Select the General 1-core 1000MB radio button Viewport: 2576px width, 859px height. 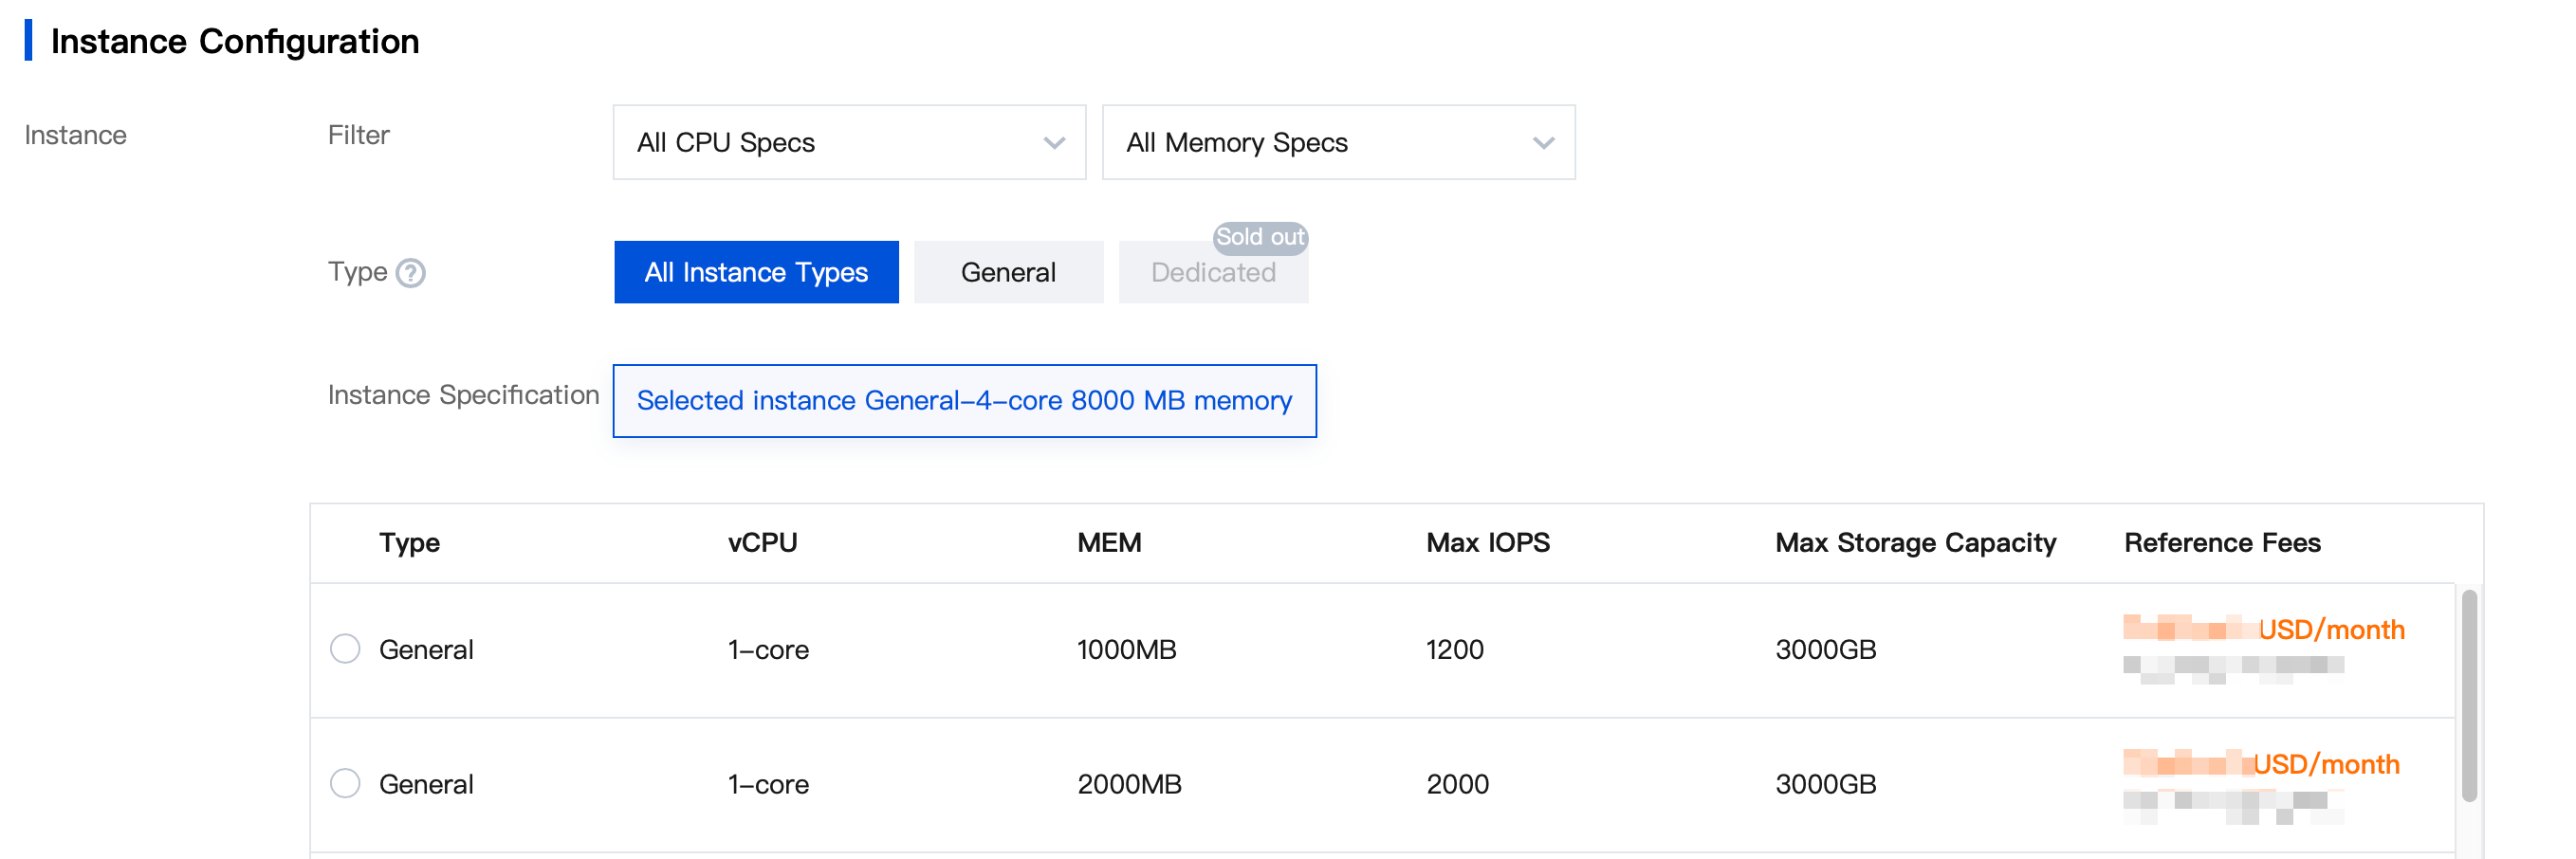345,649
